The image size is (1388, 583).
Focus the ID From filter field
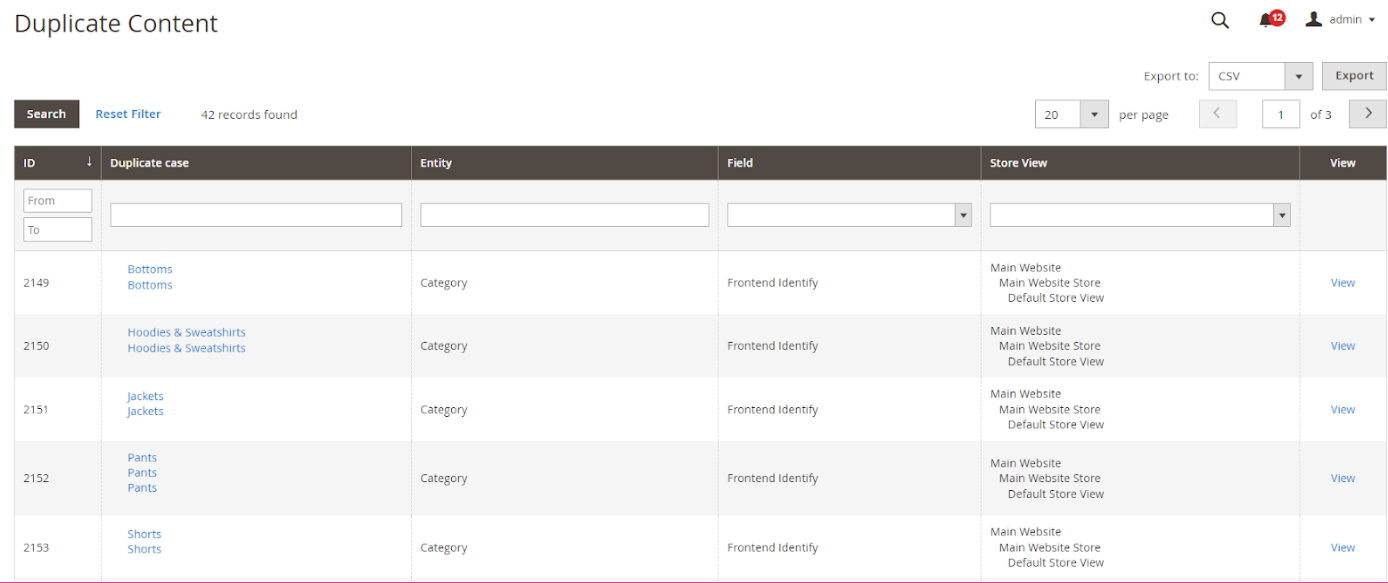tap(58, 201)
